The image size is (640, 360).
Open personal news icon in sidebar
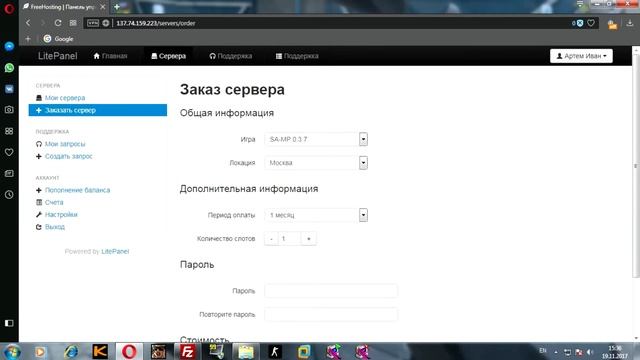point(9,173)
